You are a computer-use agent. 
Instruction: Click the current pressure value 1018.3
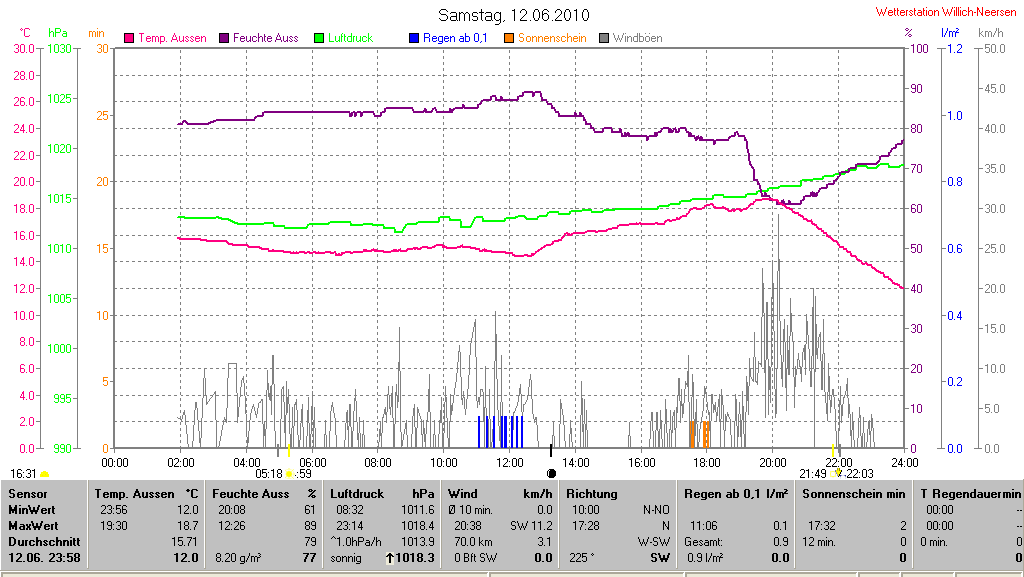pyautogui.click(x=415, y=558)
